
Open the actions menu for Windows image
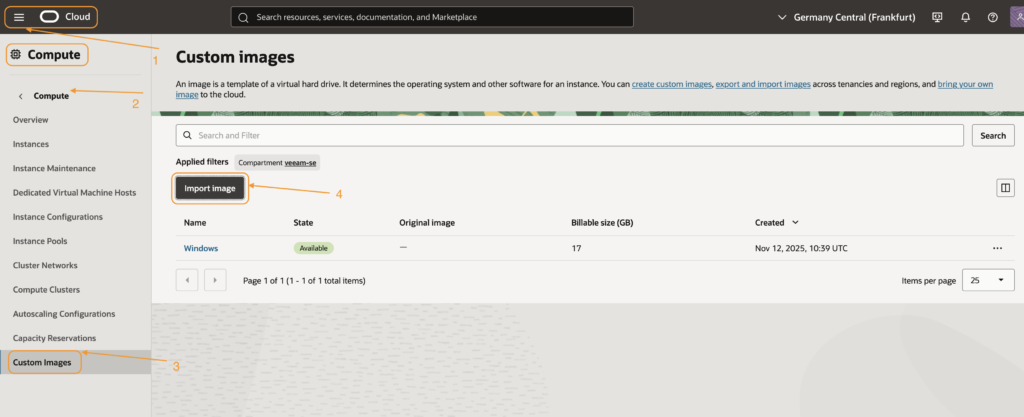pos(997,248)
